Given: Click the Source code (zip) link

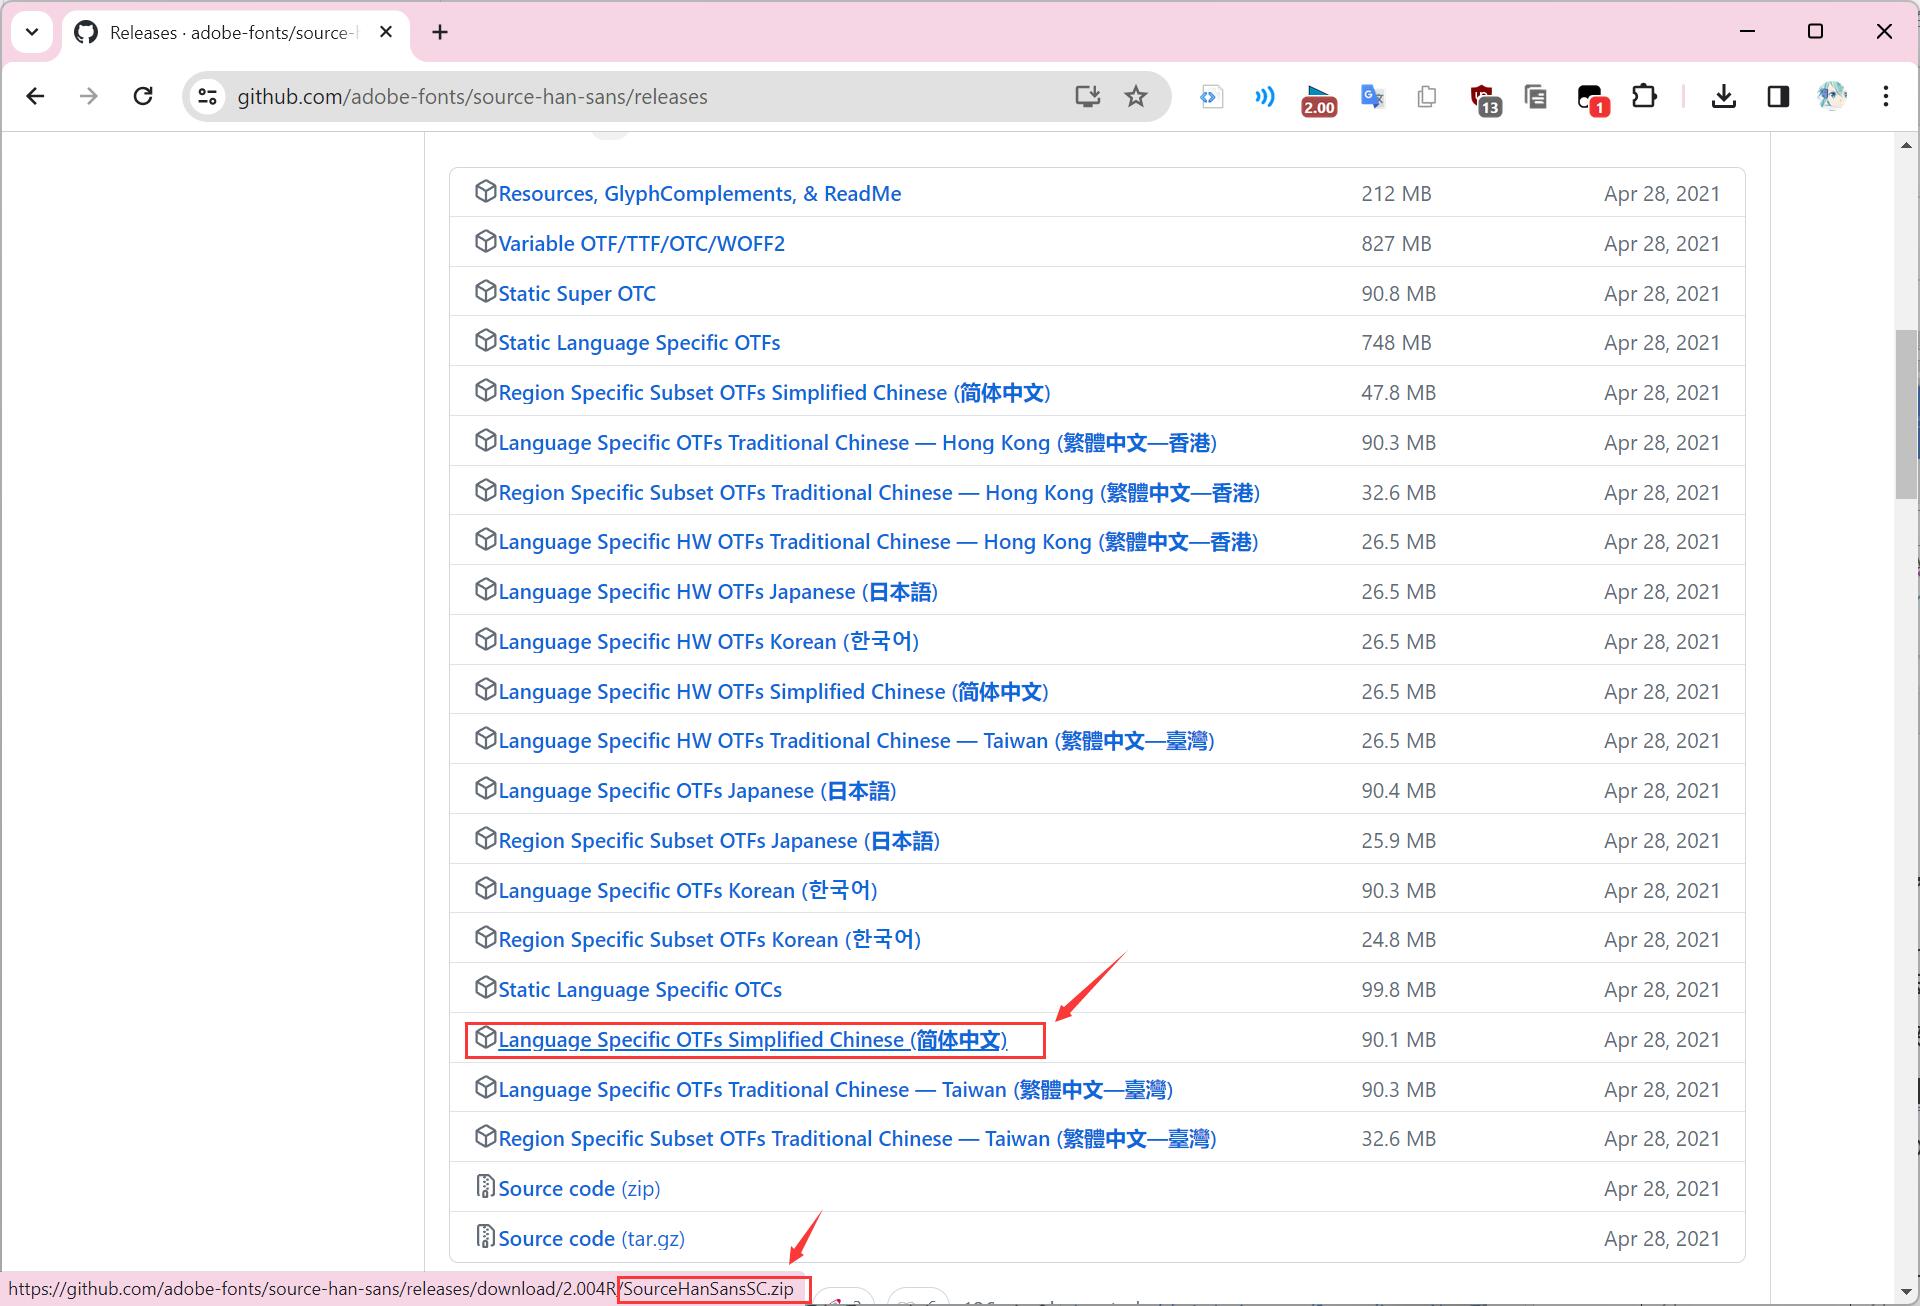Looking at the screenshot, I should click(x=579, y=1189).
